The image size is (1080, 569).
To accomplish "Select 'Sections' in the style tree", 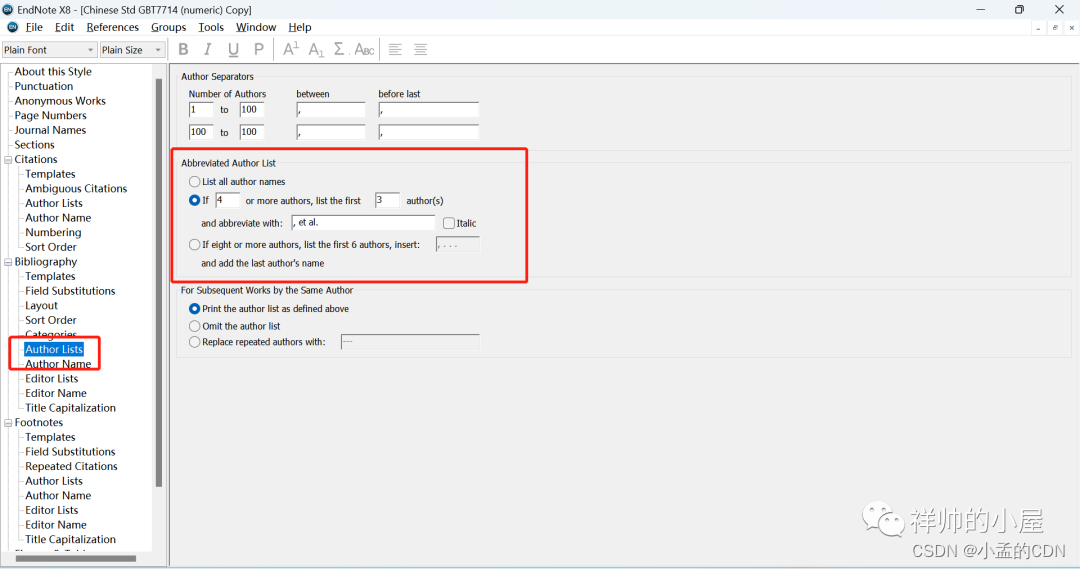I will pos(34,145).
